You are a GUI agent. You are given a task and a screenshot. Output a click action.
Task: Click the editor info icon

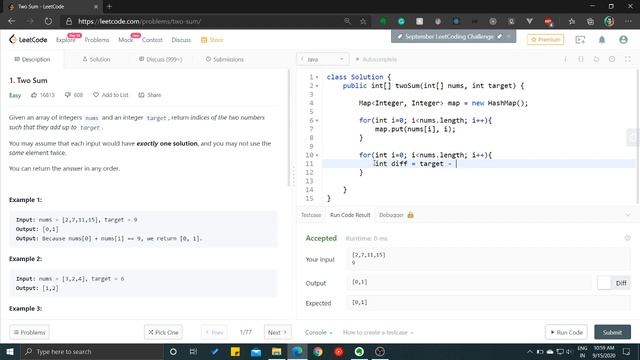point(565,59)
